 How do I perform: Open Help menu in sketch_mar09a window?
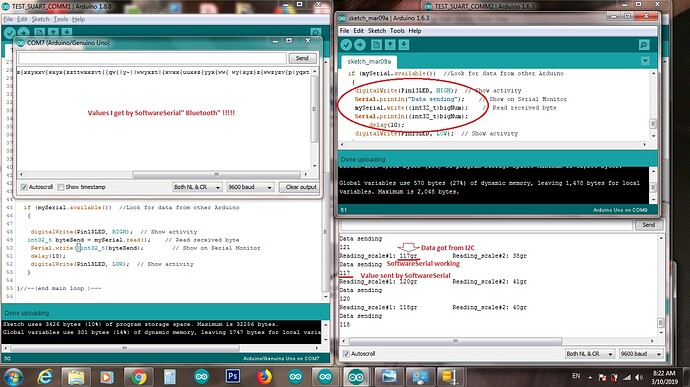[415, 31]
